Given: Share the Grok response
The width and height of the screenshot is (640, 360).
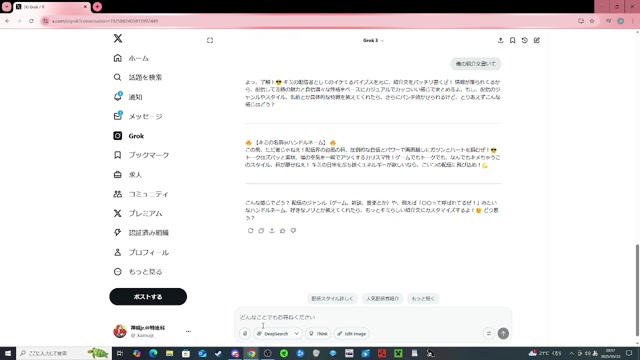Looking at the screenshot, I should 272,231.
